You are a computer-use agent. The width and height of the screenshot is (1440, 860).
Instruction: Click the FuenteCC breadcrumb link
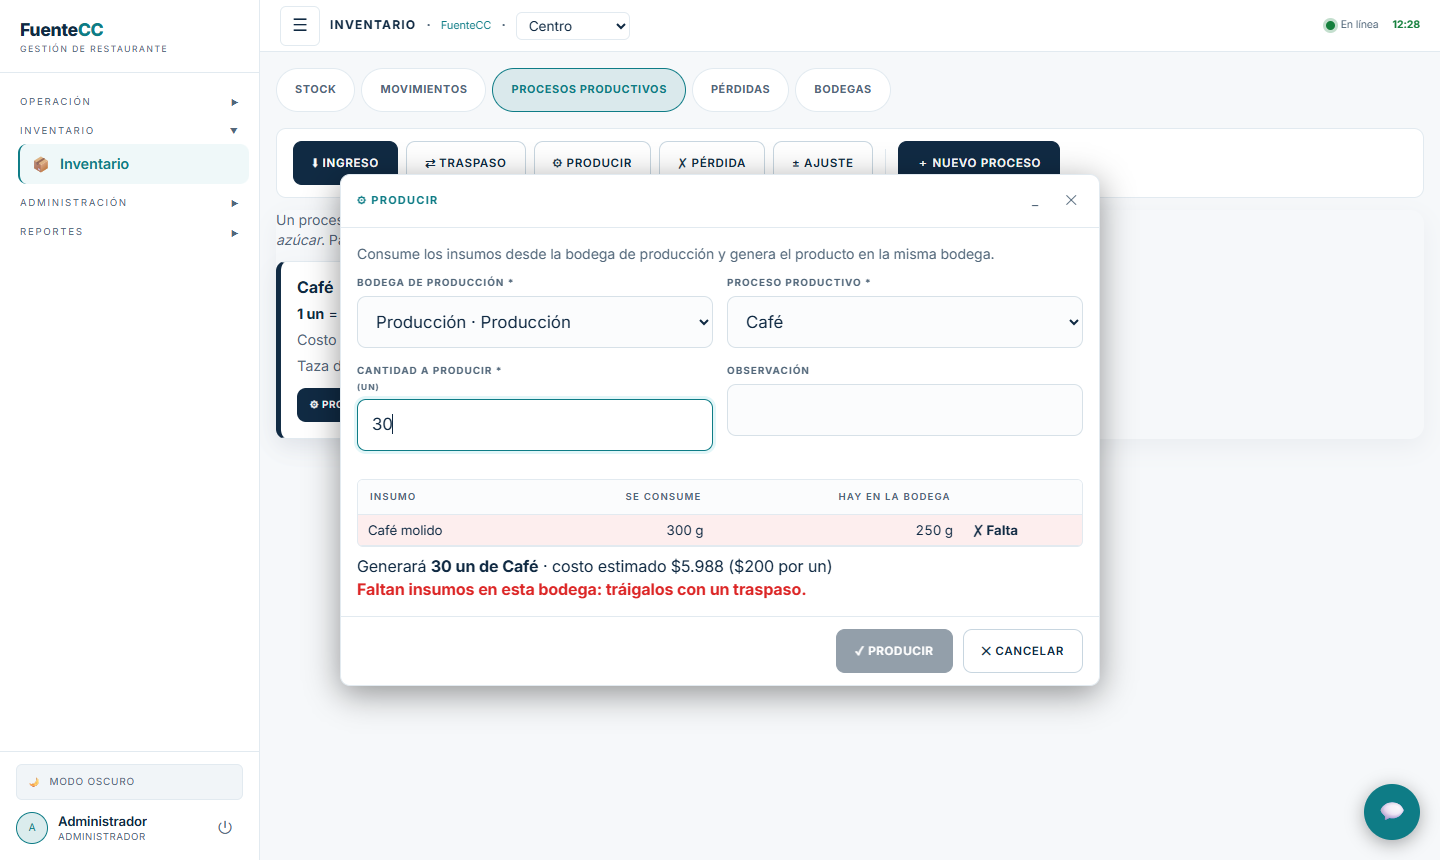tap(466, 26)
